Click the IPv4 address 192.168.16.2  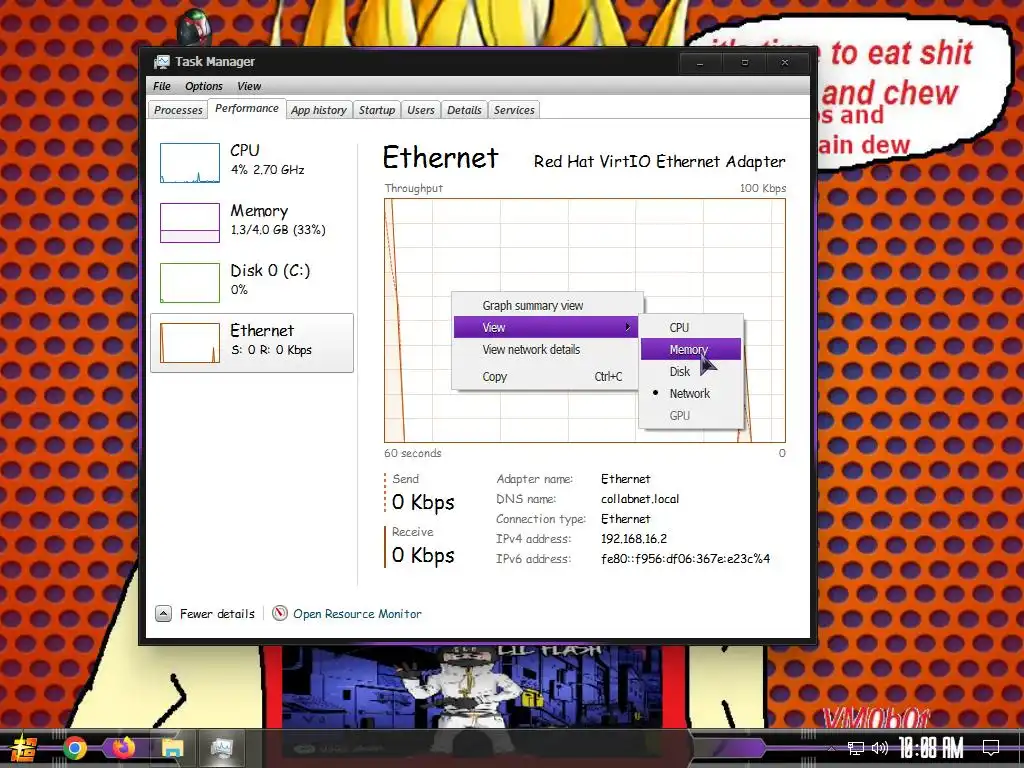point(633,539)
